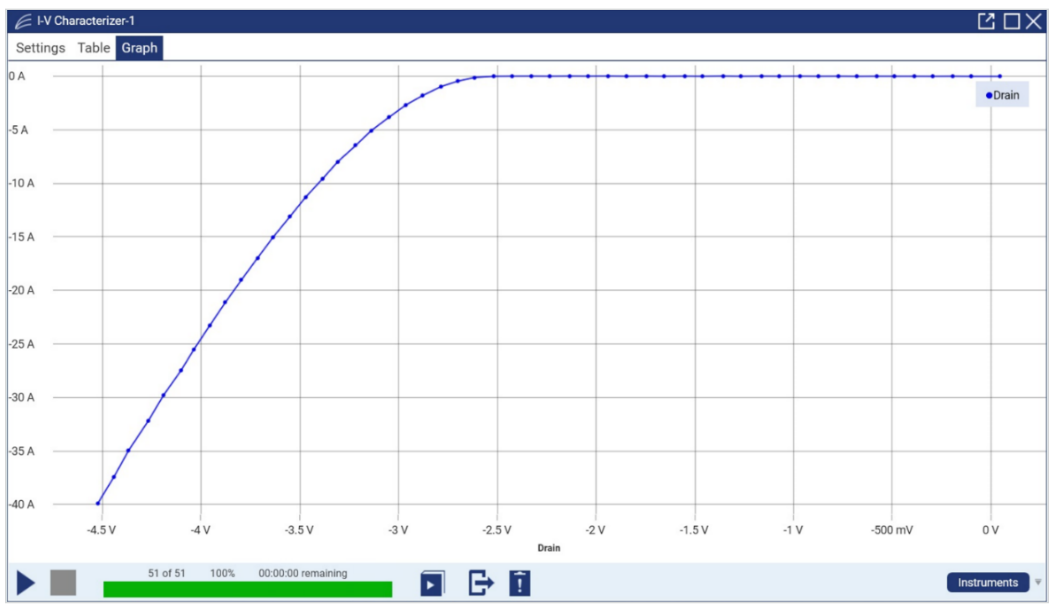Open the Settings tab
1053x609 pixels.
tap(40, 48)
